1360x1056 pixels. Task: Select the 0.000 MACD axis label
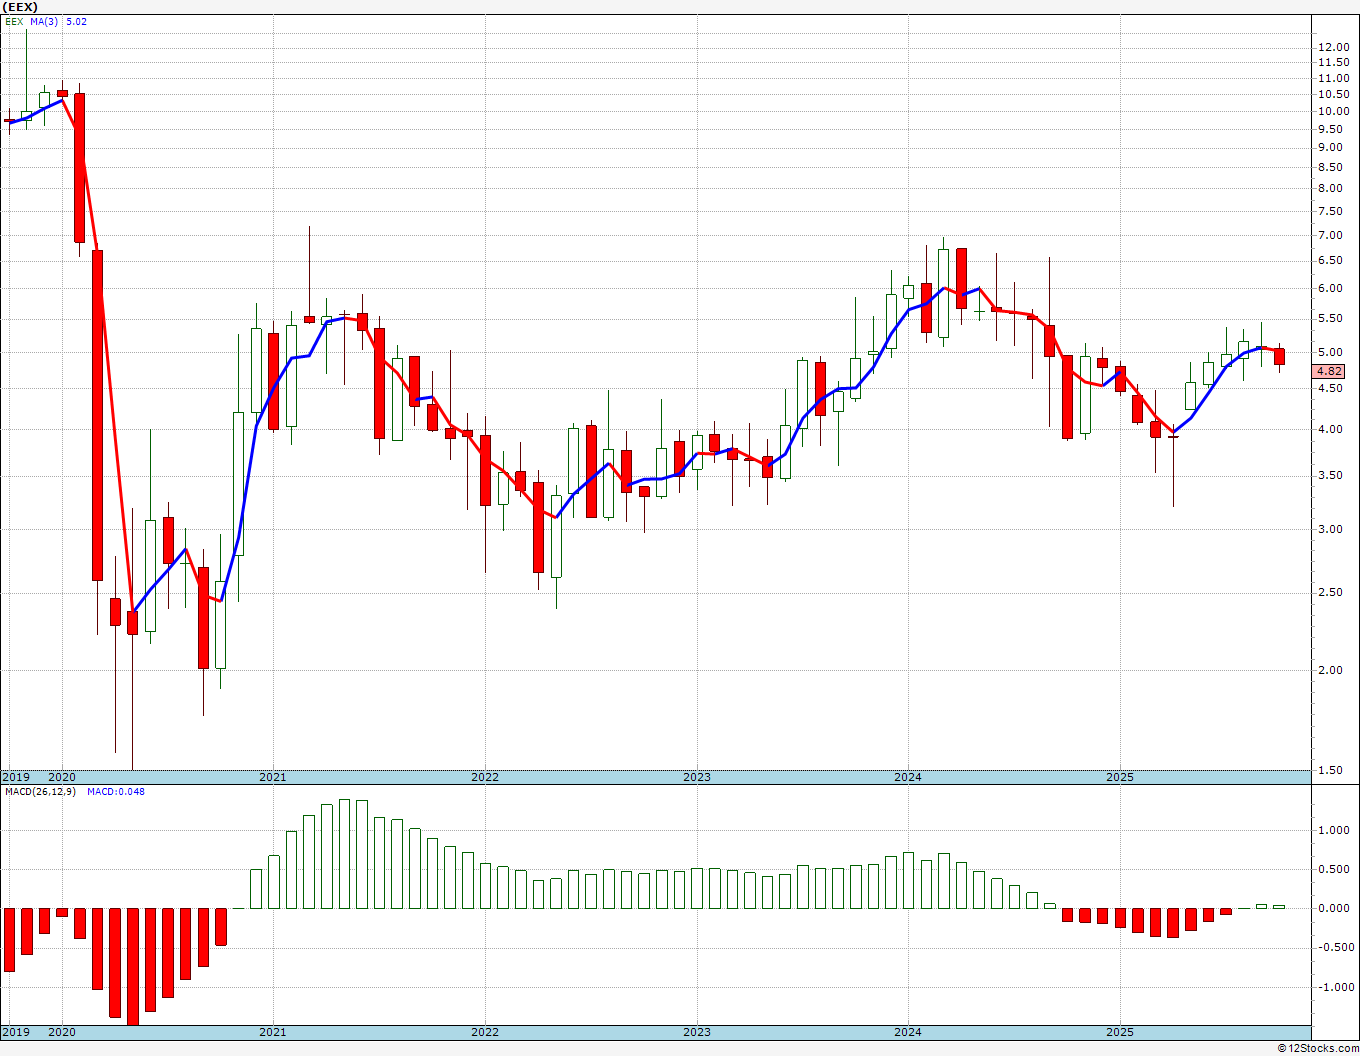1335,908
